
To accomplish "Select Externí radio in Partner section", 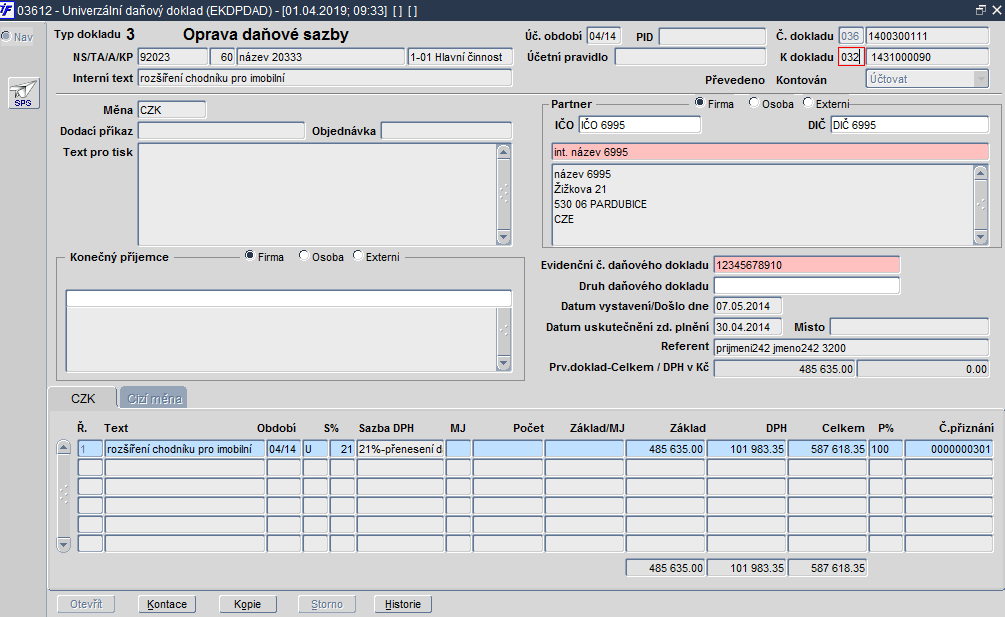I will 808,104.
